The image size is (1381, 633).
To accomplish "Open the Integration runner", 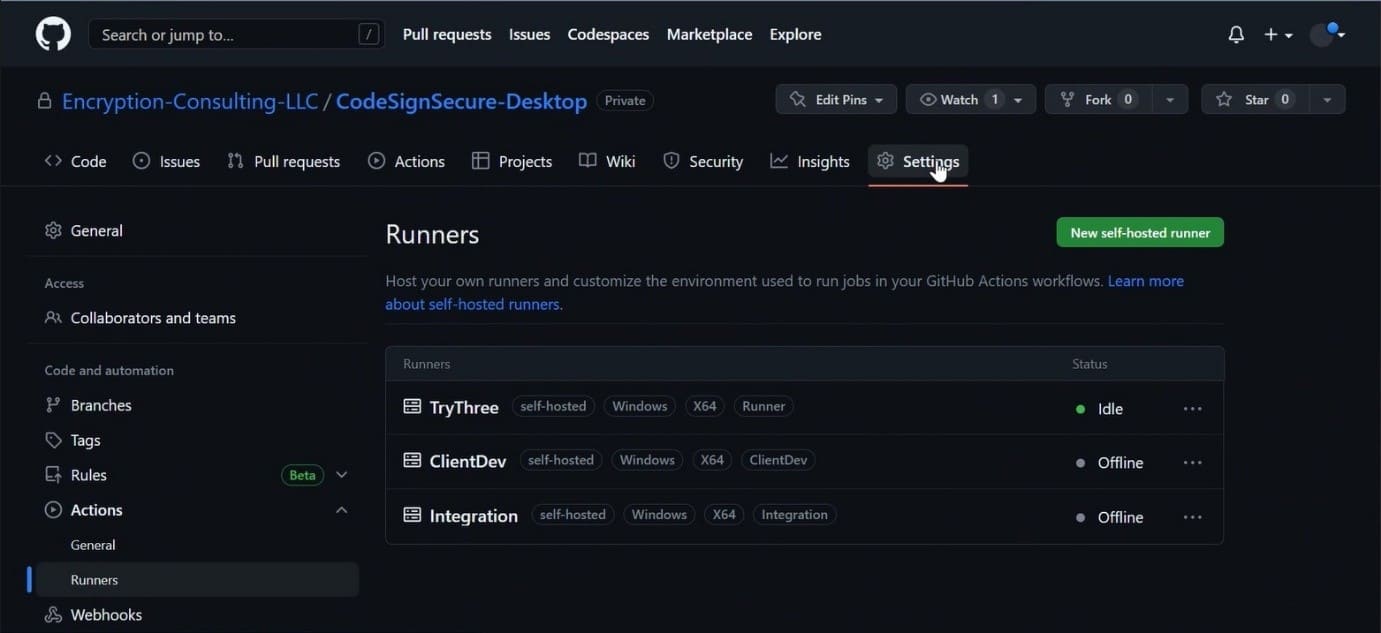I will (x=474, y=516).
